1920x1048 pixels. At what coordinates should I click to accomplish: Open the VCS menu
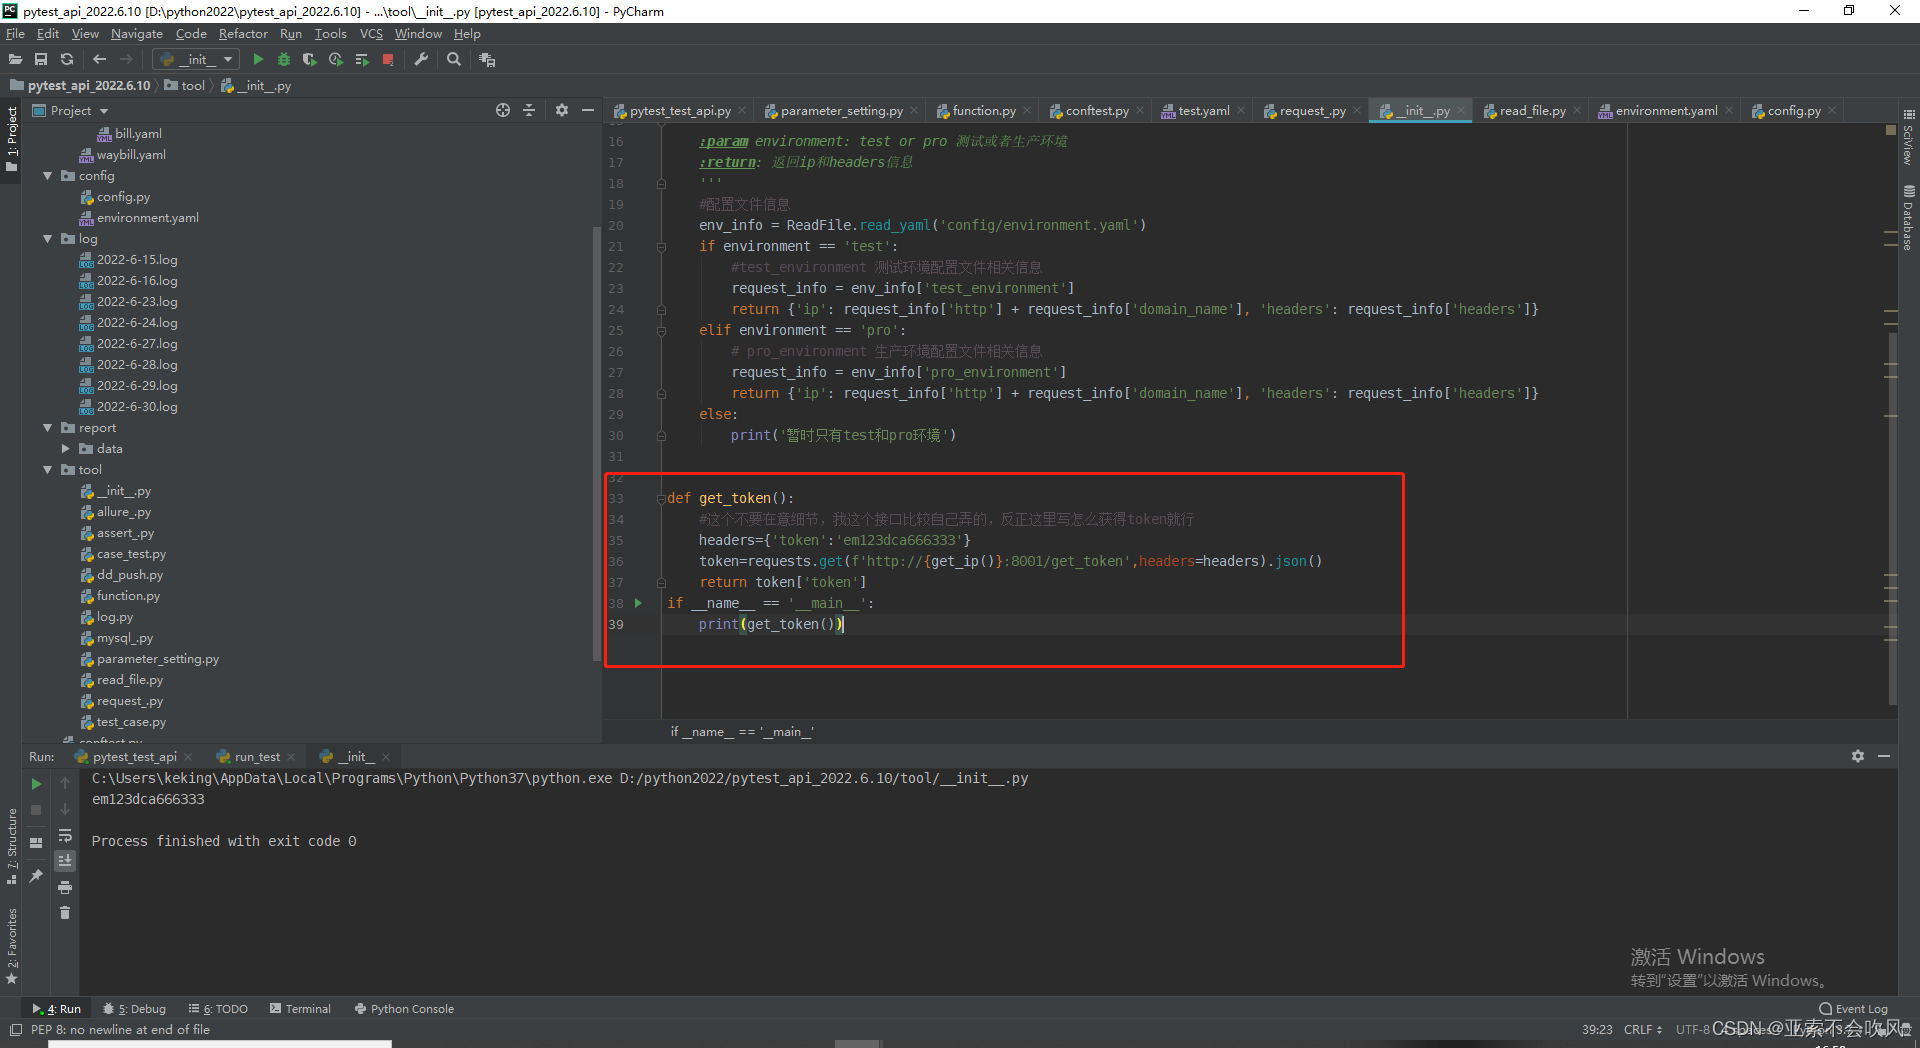pos(371,34)
